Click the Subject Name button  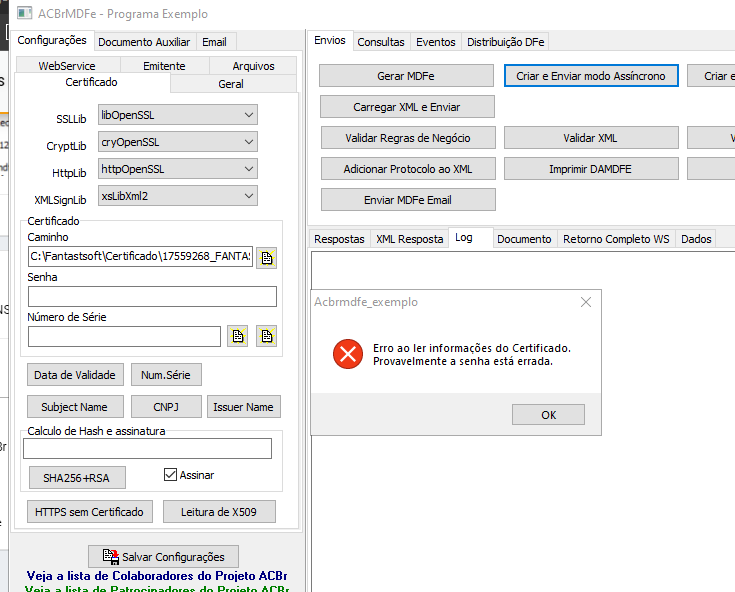(x=75, y=407)
